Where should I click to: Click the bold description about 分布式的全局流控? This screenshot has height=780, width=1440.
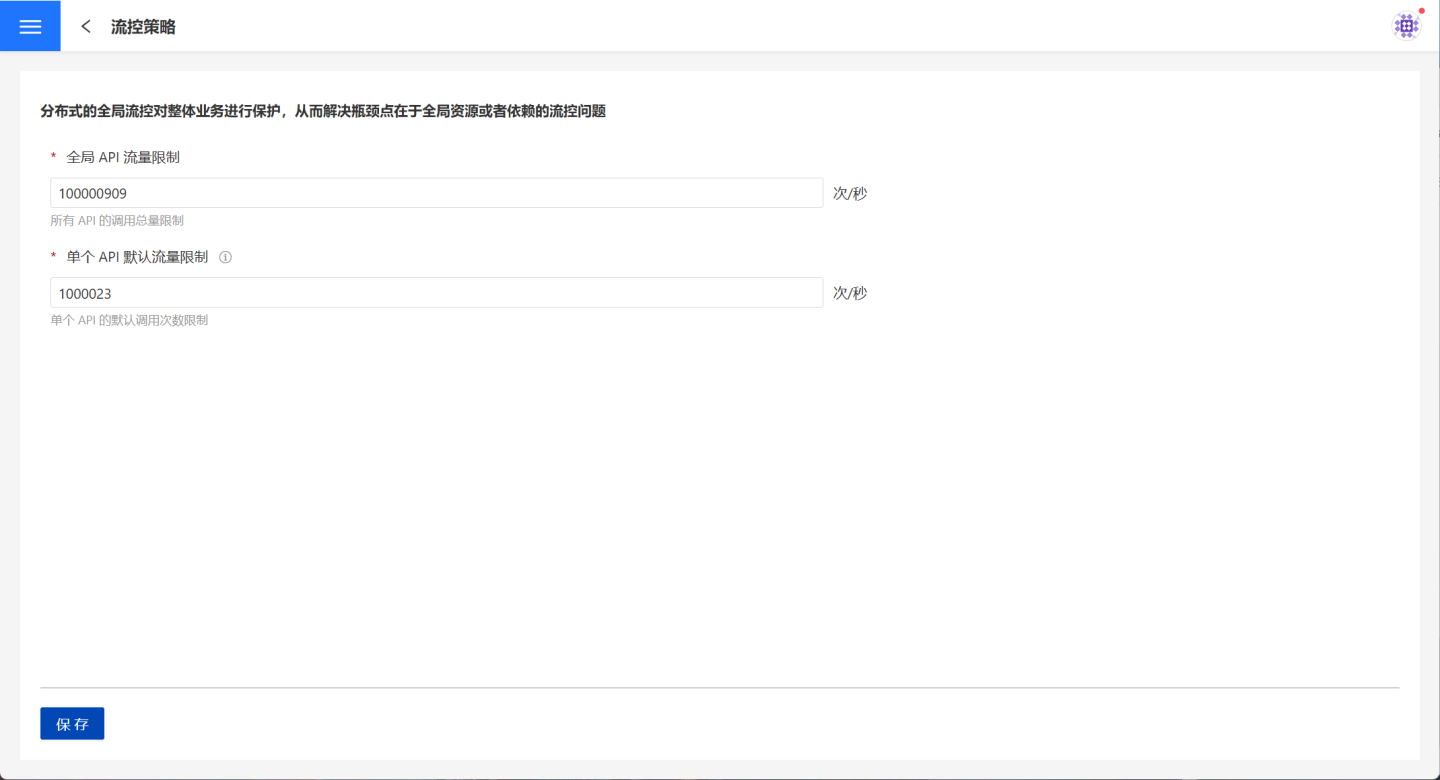tap(323, 111)
